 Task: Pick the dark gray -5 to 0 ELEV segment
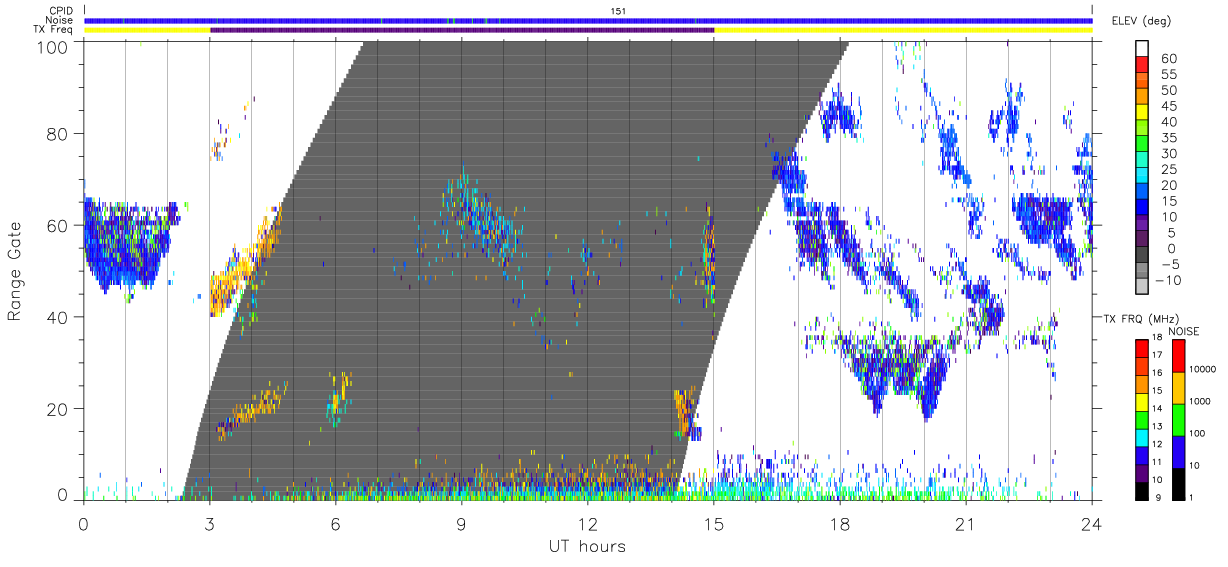pyautogui.click(x=1143, y=256)
